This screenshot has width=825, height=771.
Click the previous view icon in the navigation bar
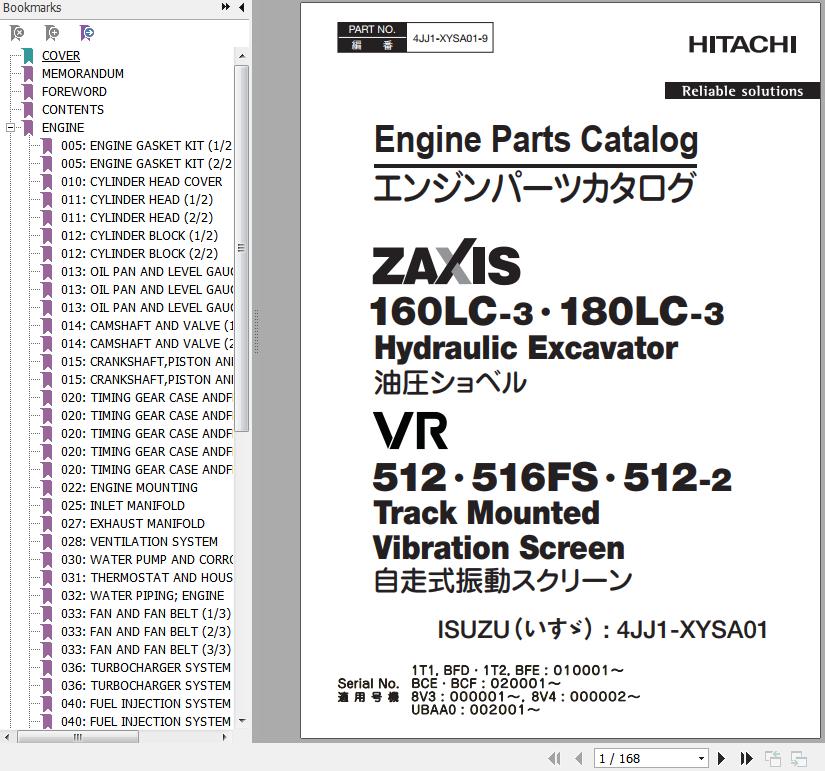(x=773, y=759)
